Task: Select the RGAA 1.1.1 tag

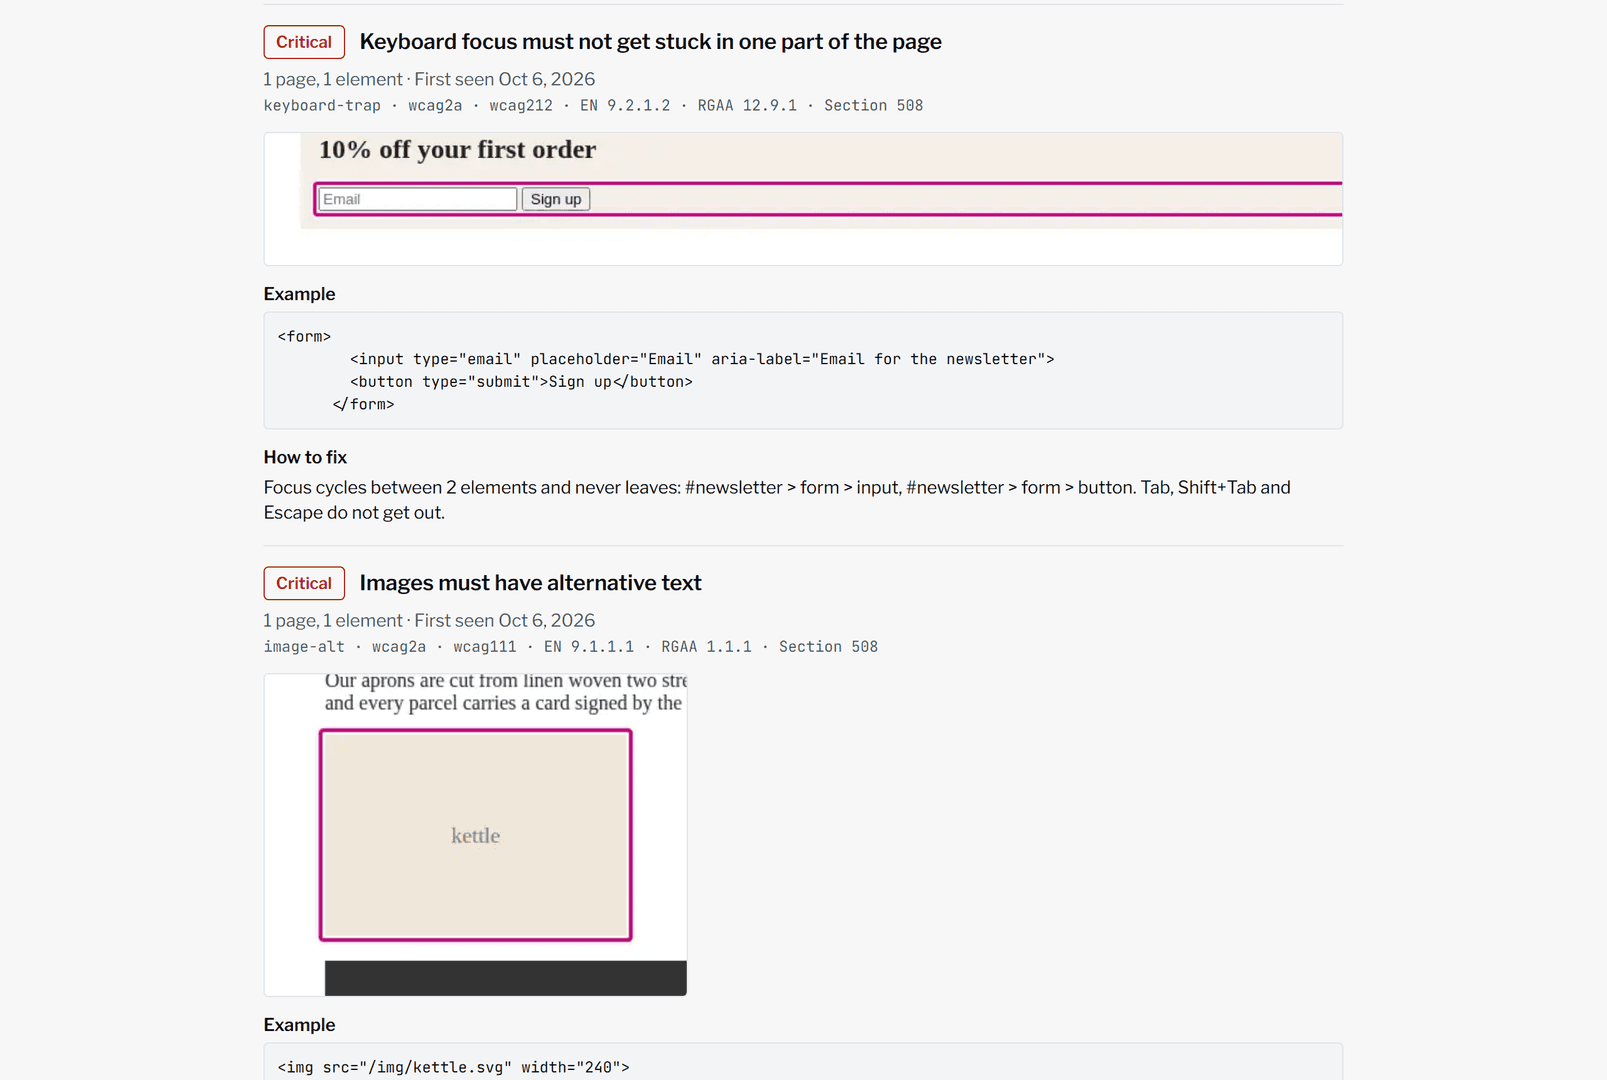Action: [706, 647]
